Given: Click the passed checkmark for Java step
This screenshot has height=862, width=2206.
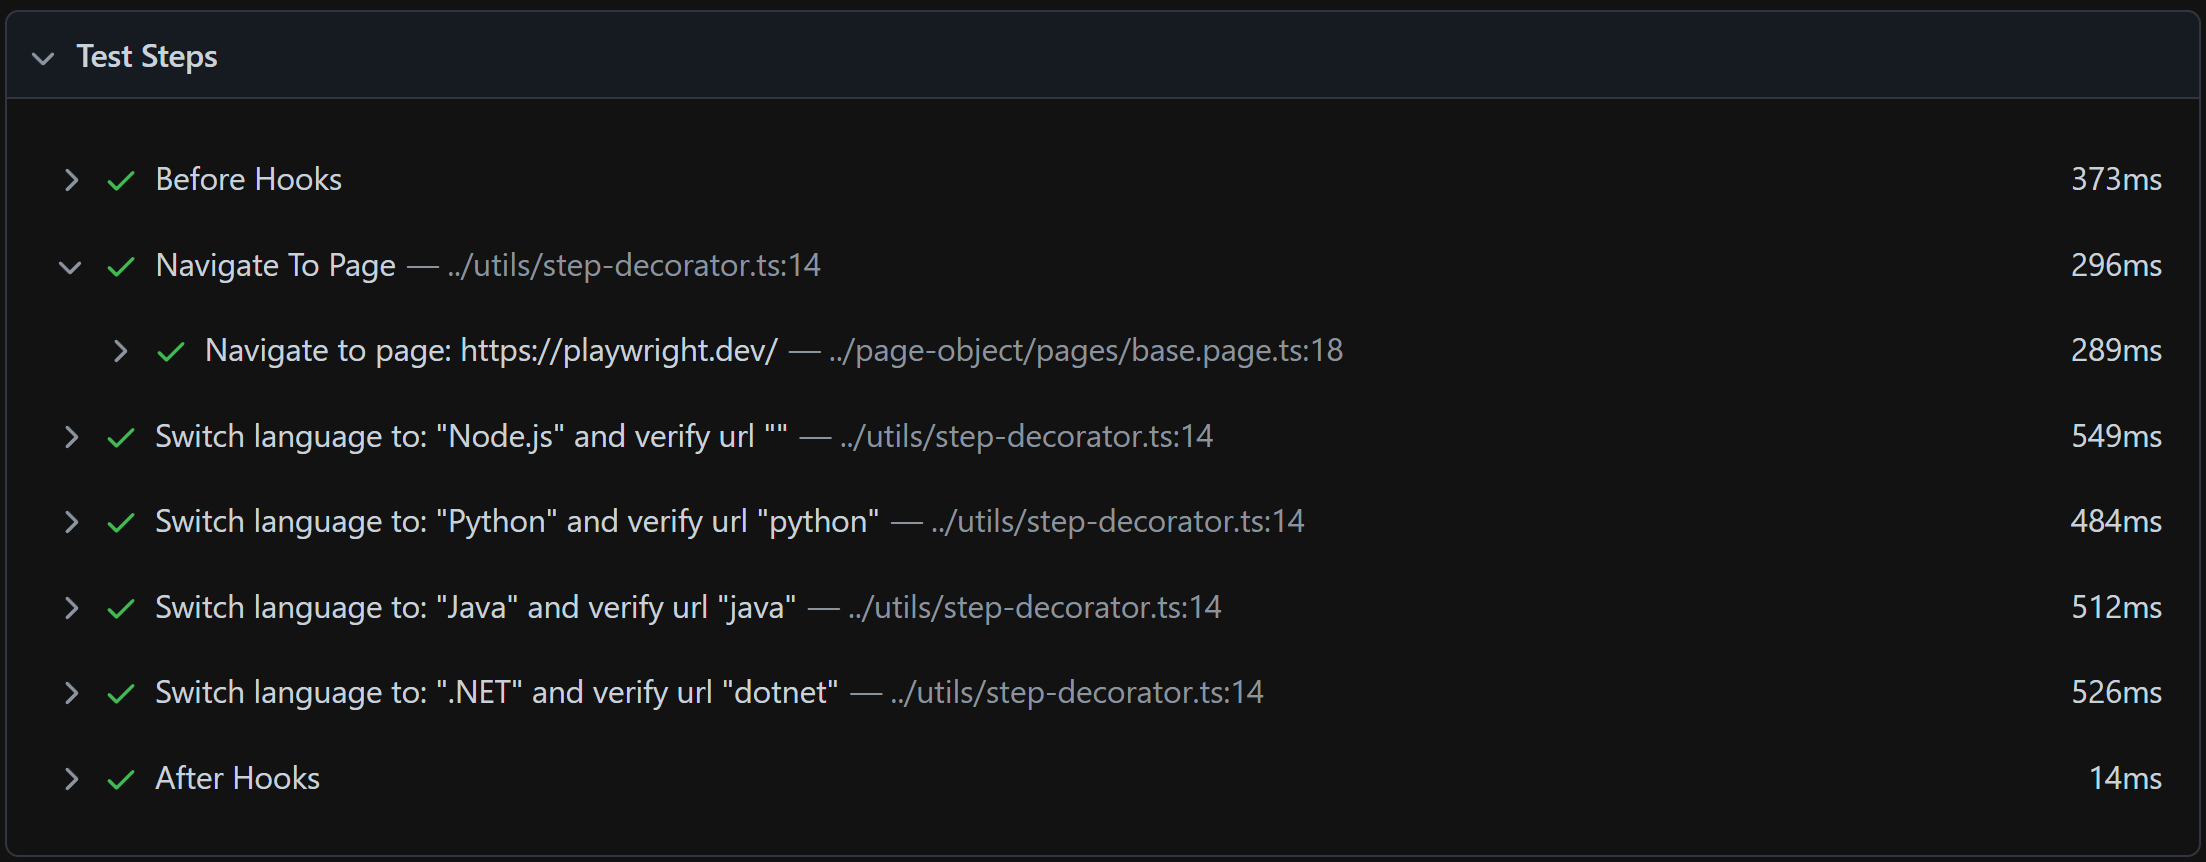Looking at the screenshot, I should [x=121, y=609].
